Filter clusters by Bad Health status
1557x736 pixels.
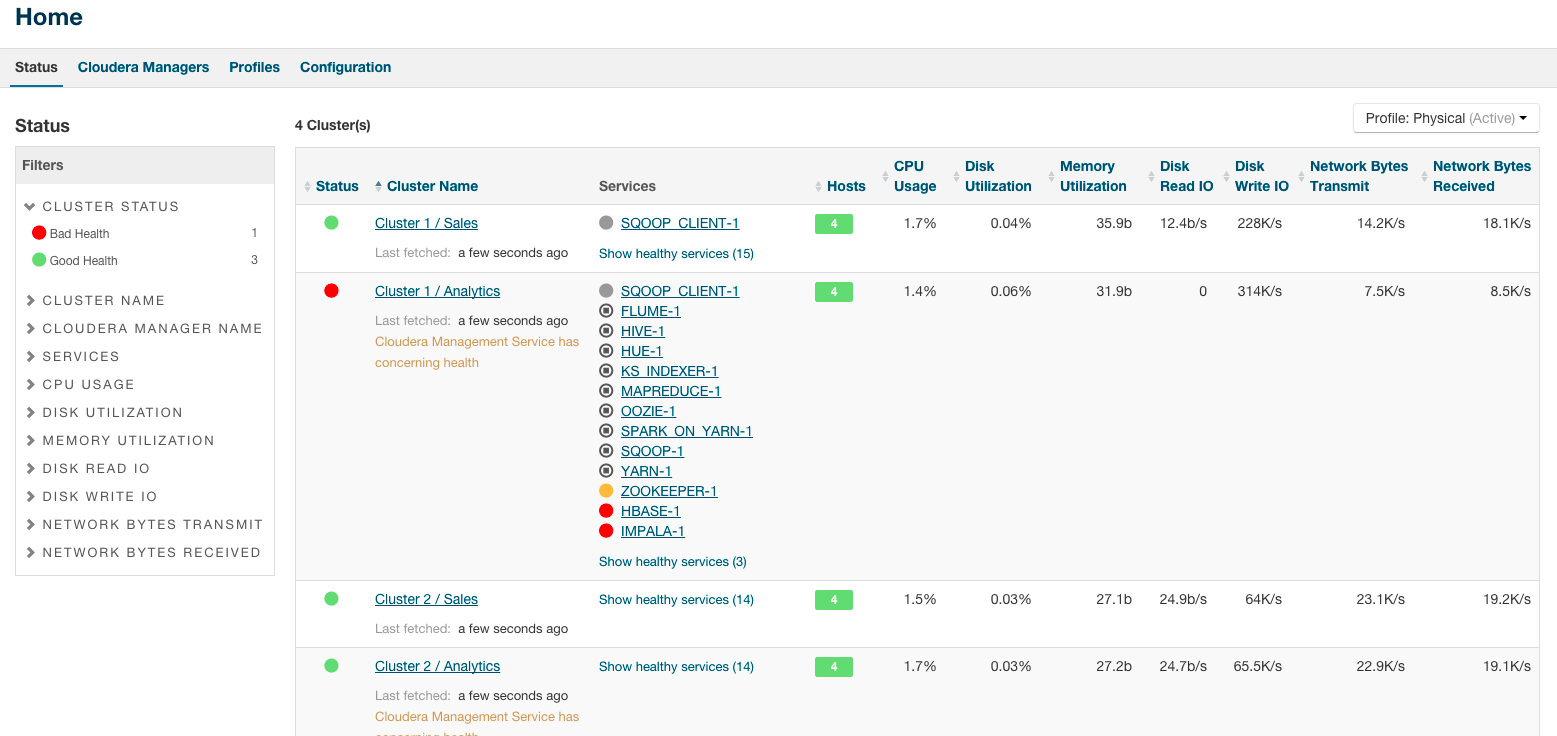tap(79, 234)
